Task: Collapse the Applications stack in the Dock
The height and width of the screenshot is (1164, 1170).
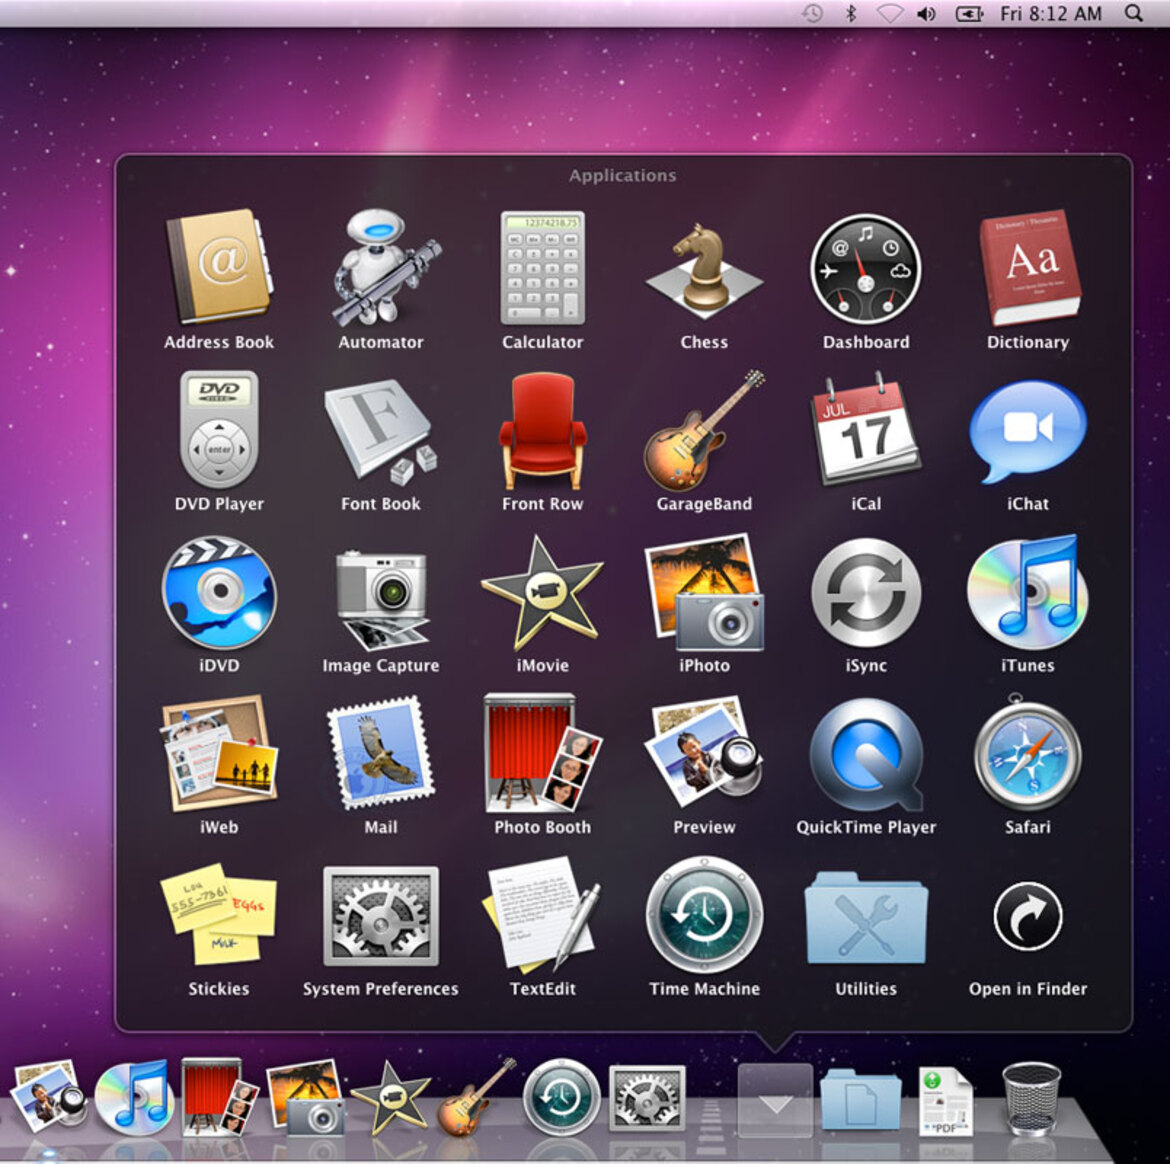Action: pos(775,1101)
